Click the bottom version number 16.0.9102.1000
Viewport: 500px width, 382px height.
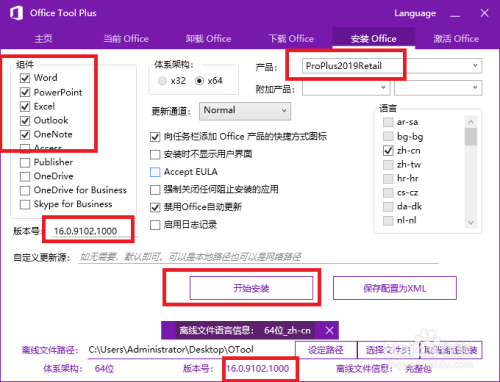(258, 369)
